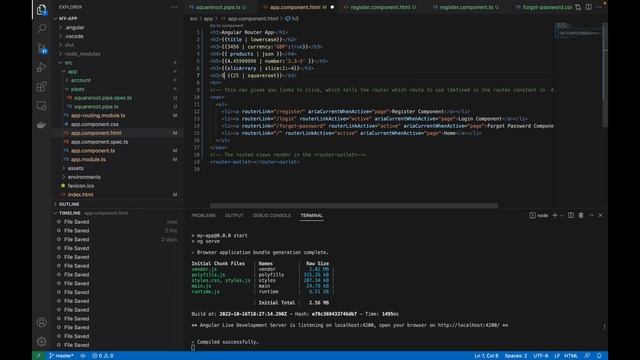Open app-routing.module.ts in the explorer
640x360 pixels.
click(x=98, y=115)
